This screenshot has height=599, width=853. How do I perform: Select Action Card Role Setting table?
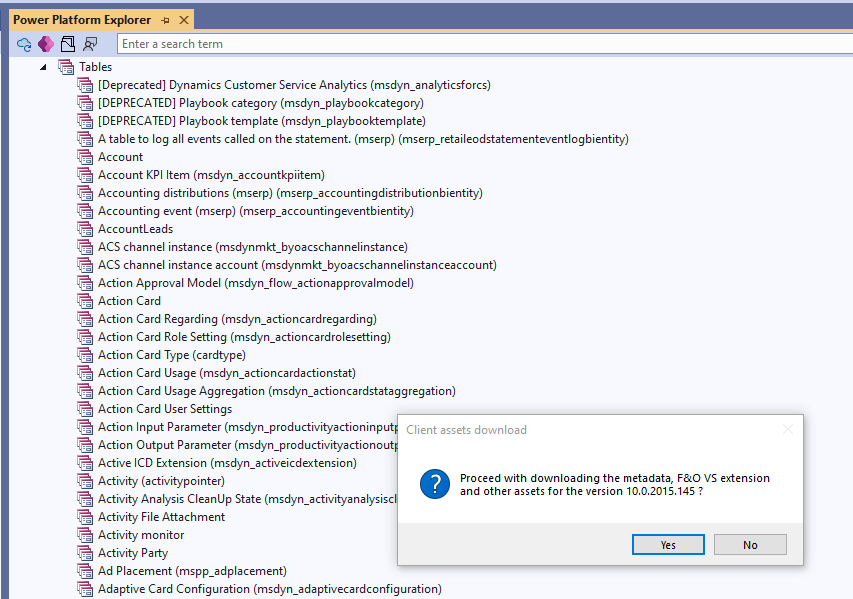pyautogui.click(x=244, y=337)
